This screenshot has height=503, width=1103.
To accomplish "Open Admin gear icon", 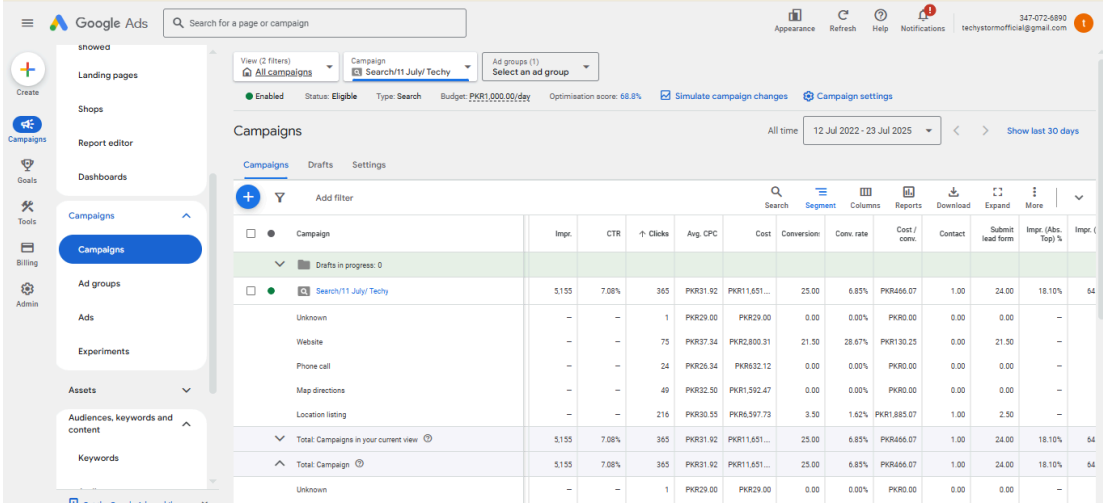I will click(x=27, y=289).
